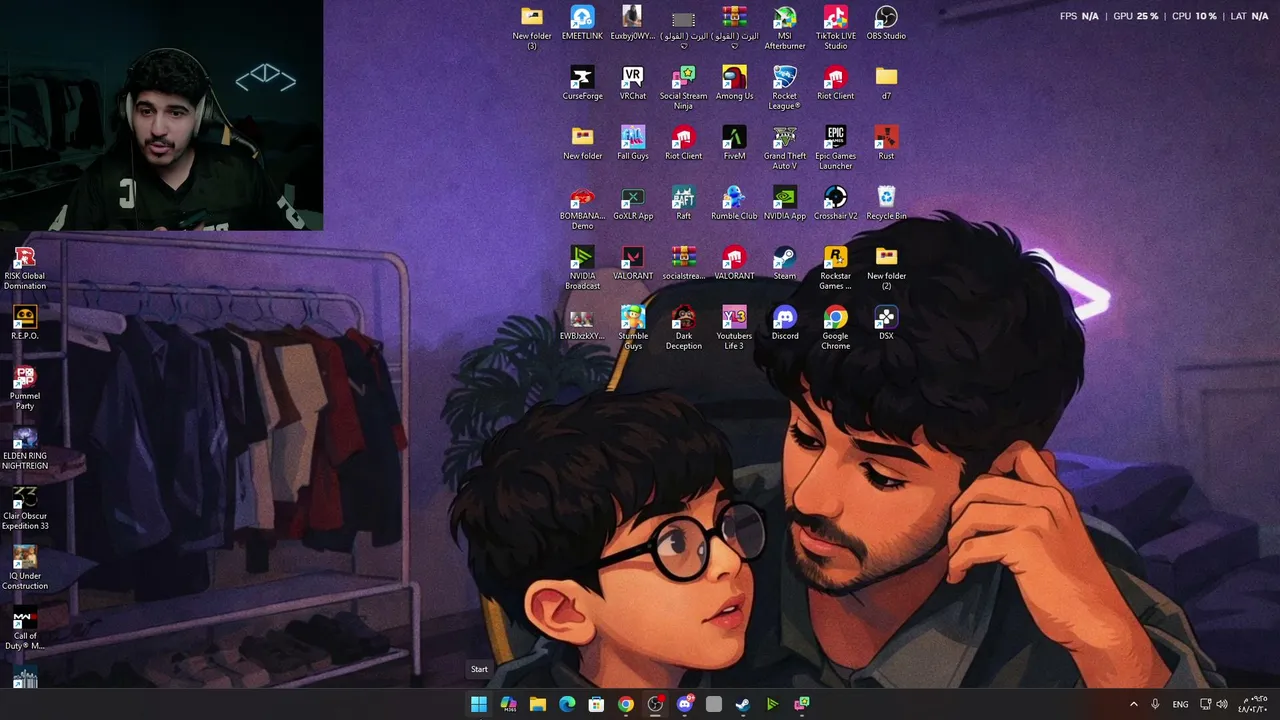Image resolution: width=1280 pixels, height=720 pixels.
Task: Switch to OBS Studio on the taskbar
Action: click(655, 704)
